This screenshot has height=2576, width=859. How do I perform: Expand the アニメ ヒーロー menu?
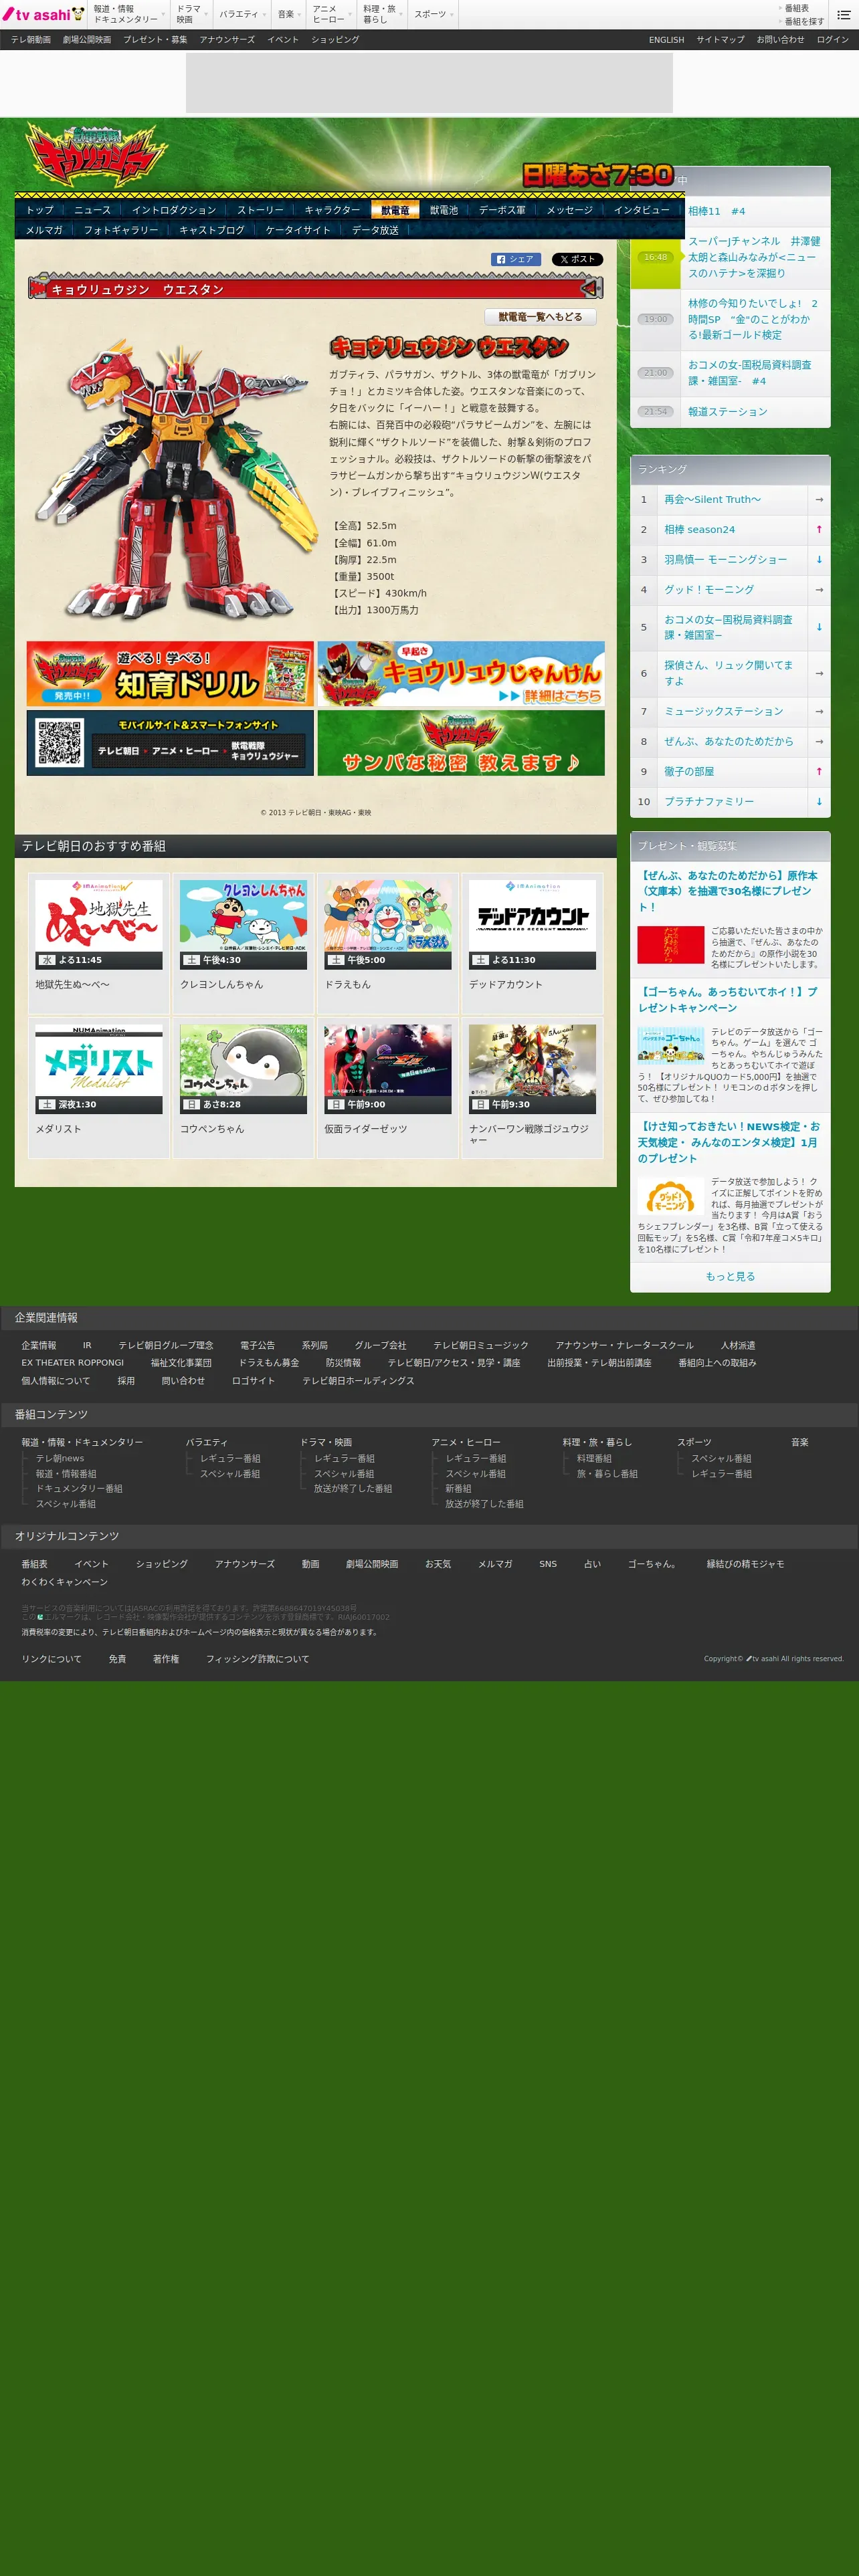pyautogui.click(x=331, y=14)
